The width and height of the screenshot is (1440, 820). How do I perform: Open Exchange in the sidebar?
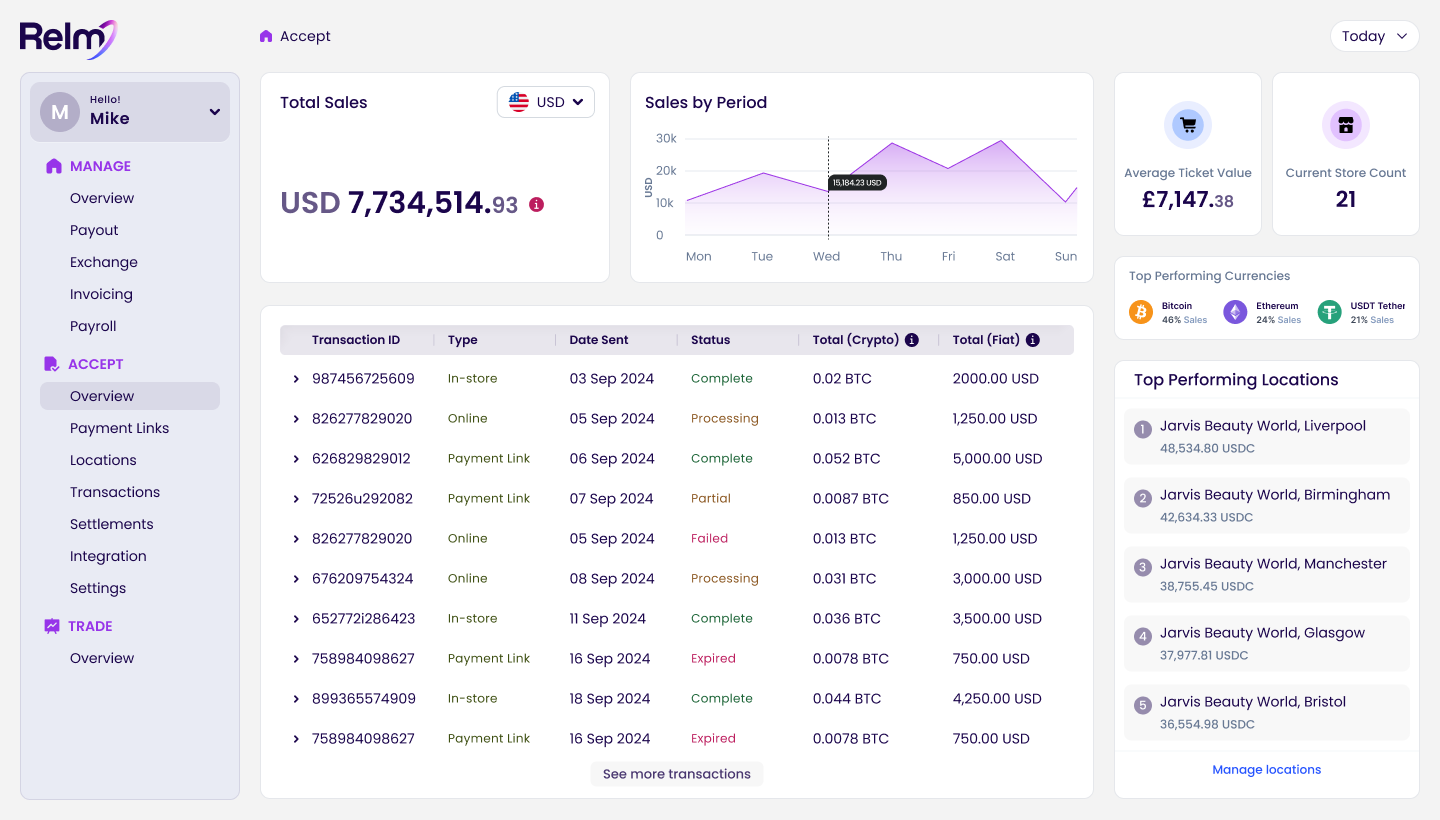104,262
